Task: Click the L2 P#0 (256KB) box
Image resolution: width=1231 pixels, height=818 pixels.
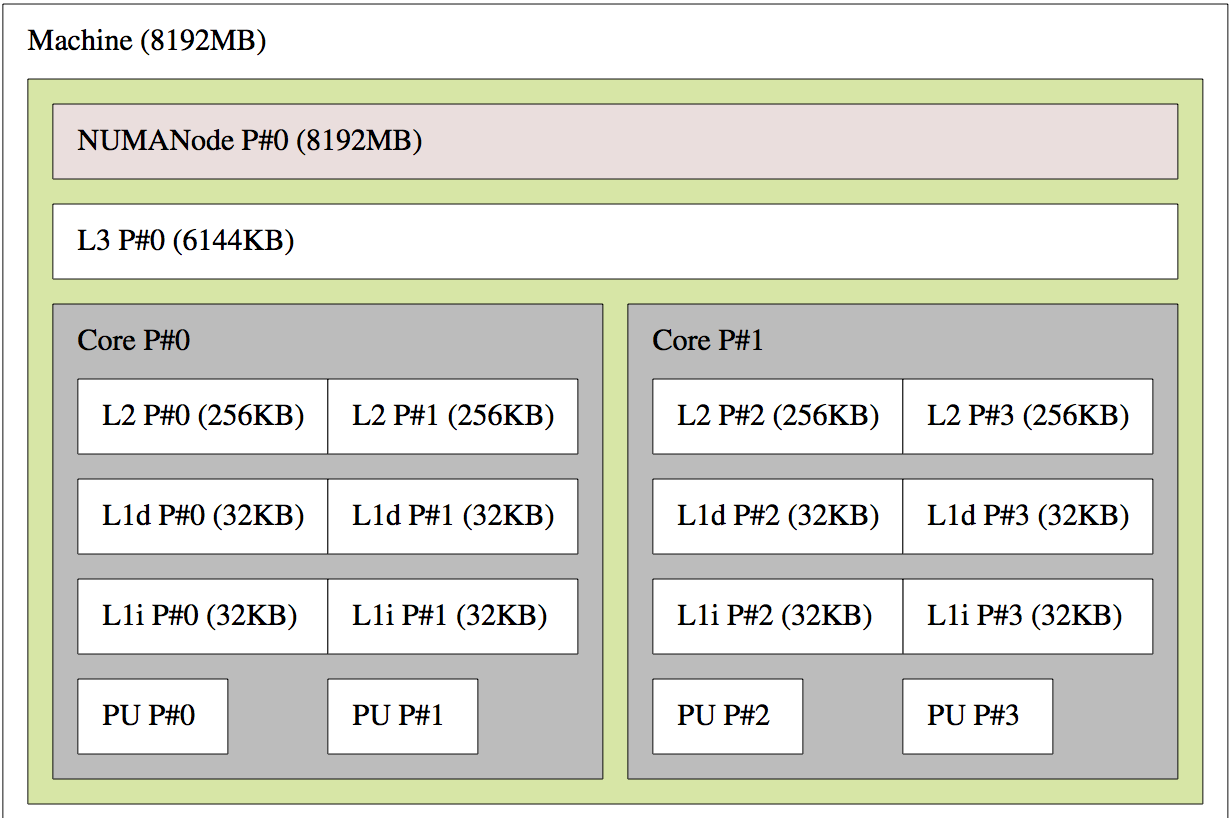Action: (x=203, y=416)
